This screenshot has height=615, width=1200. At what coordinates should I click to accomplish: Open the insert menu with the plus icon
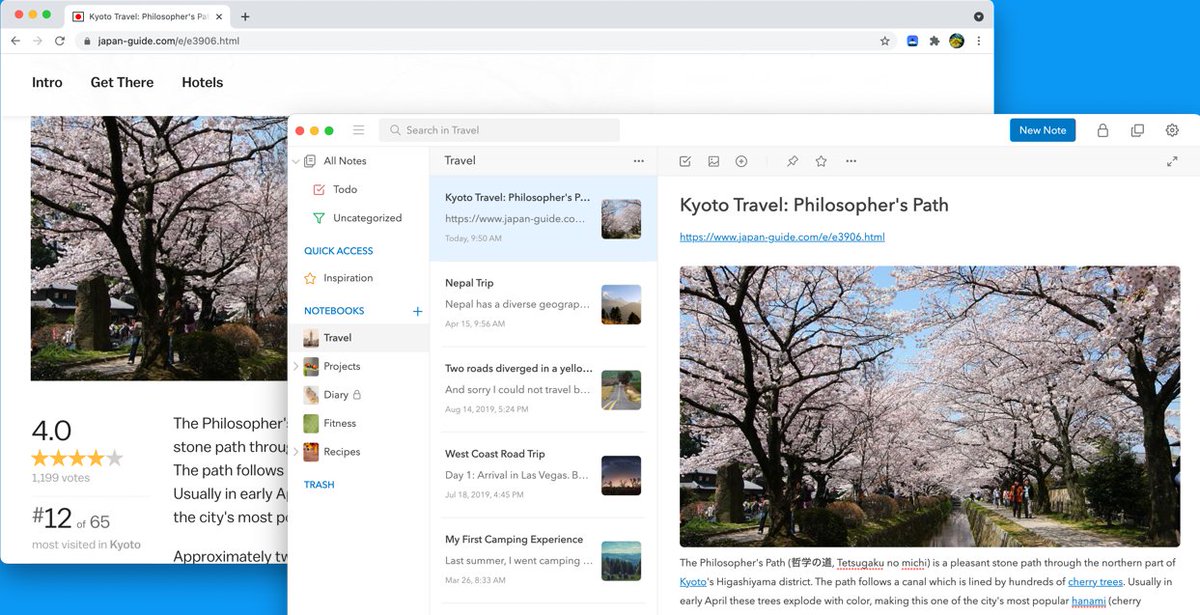(742, 161)
